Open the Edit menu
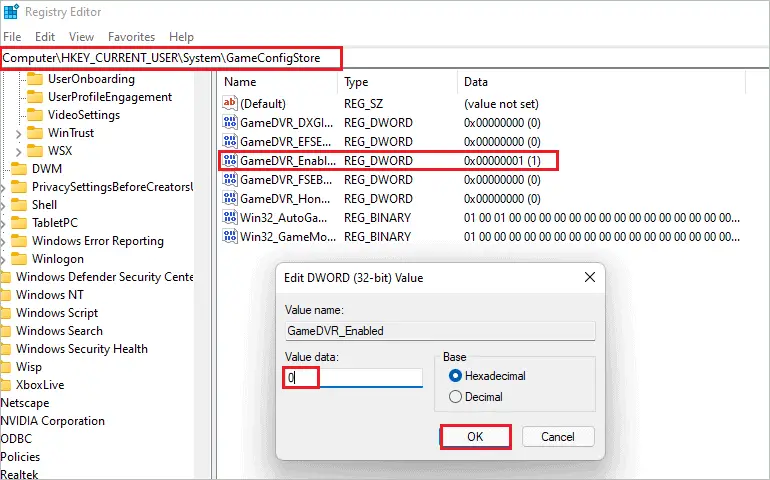The image size is (770, 480). tap(45, 37)
